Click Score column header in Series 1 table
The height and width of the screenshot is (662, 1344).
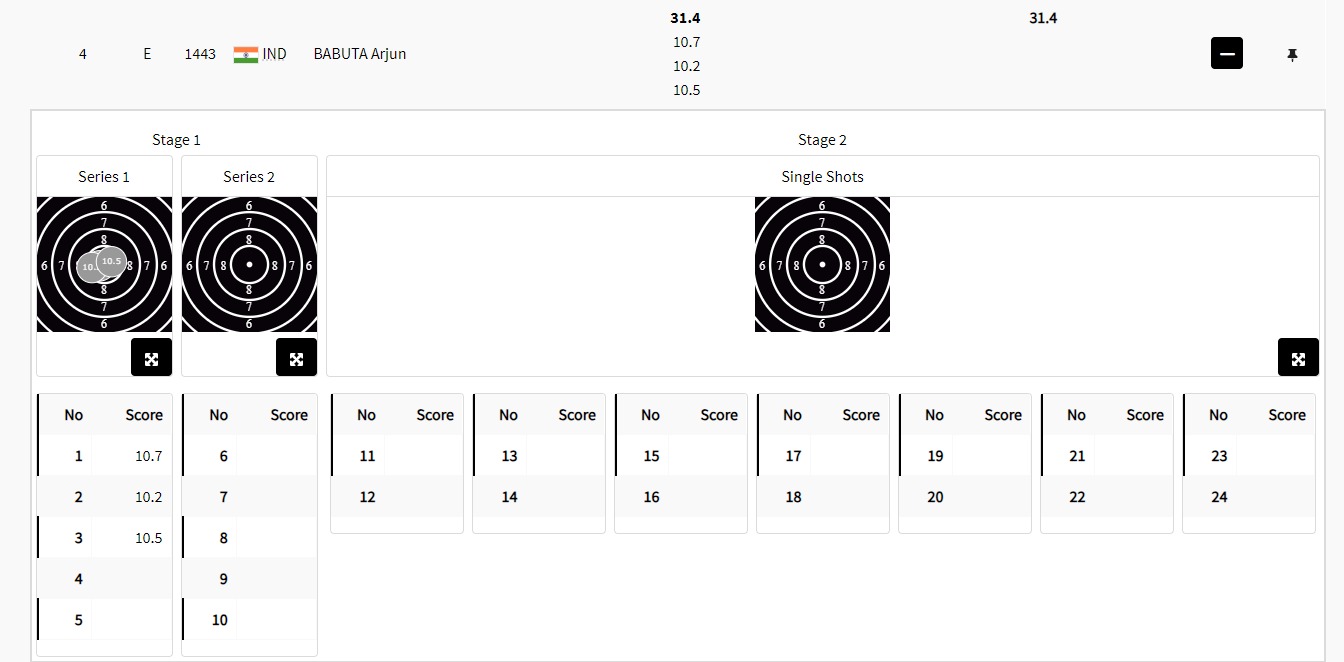pos(143,415)
